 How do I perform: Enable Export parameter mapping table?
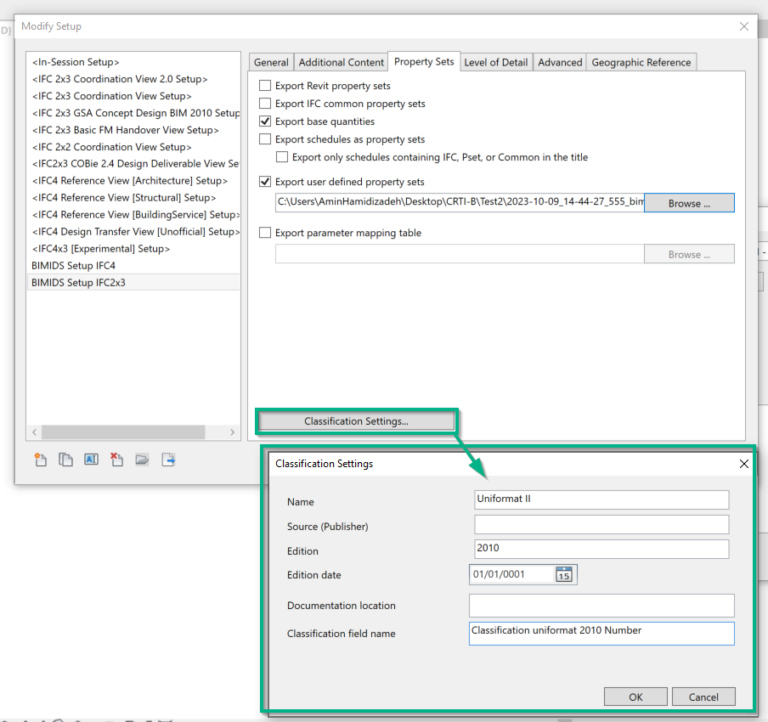[x=265, y=233]
